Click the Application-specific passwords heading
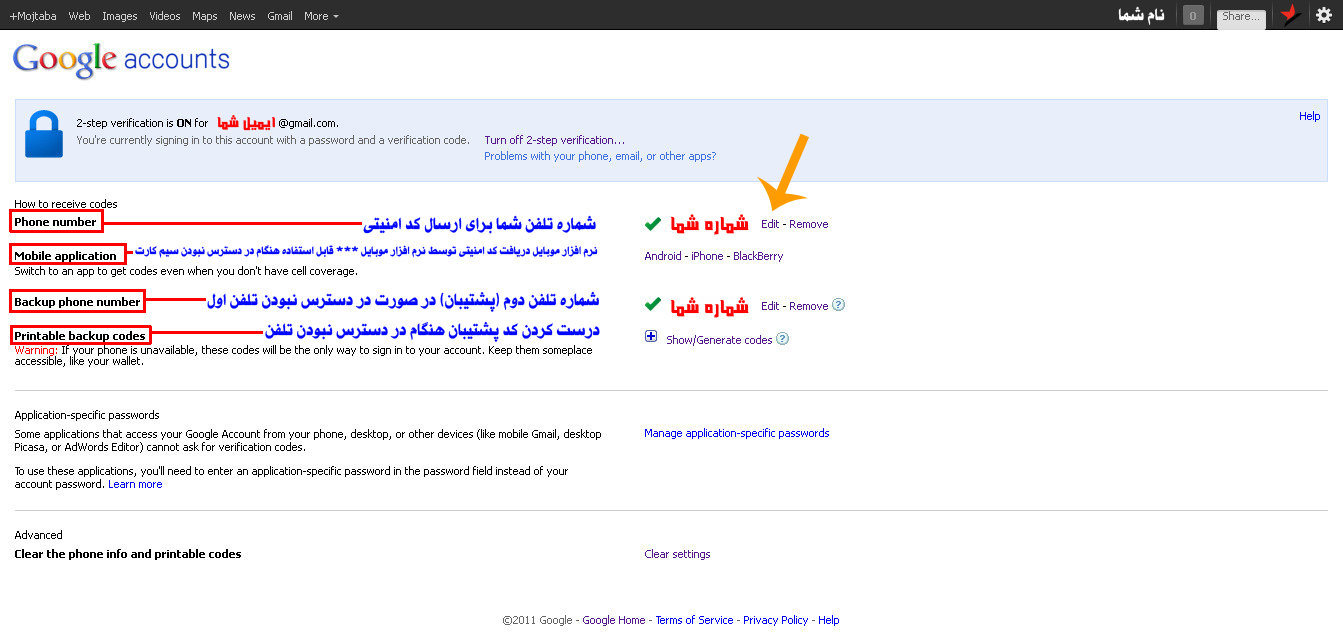This screenshot has height=640, width=1343. click(x=87, y=415)
